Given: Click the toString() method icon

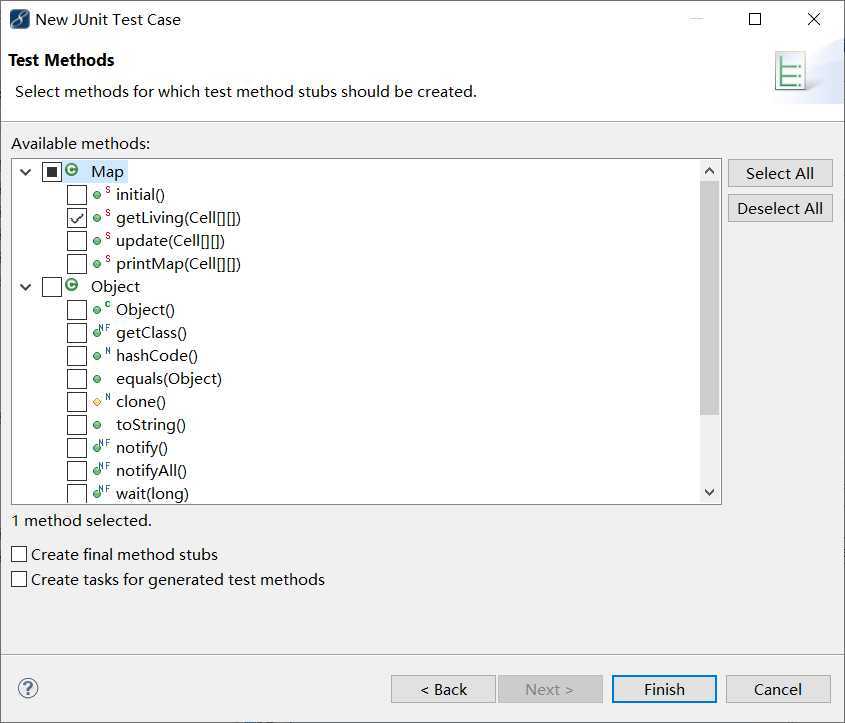Looking at the screenshot, I should [97, 425].
